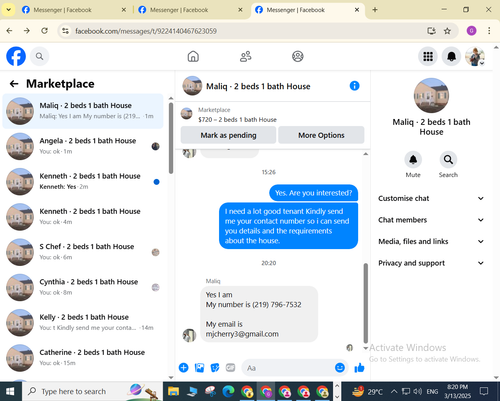Open Windows Start menu
The width and height of the screenshot is (500, 401).
(10, 391)
